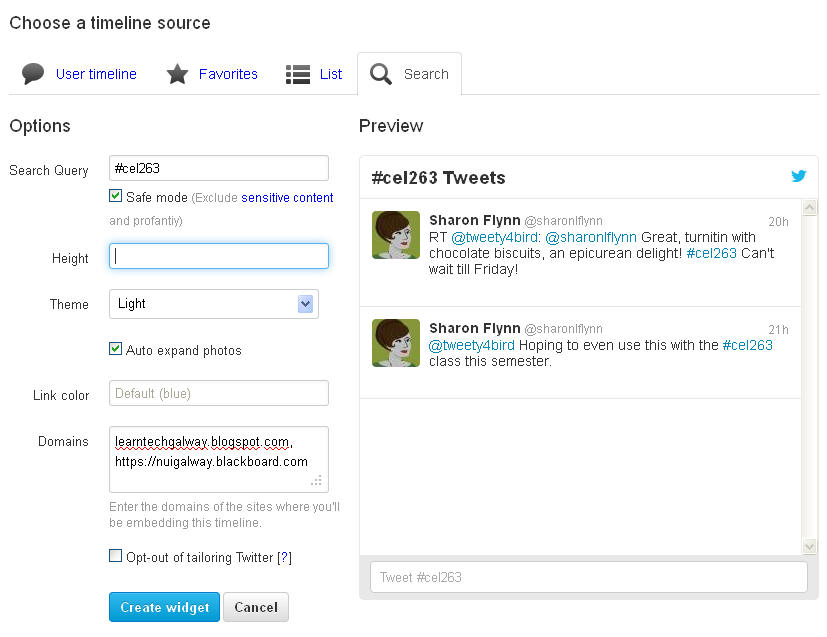Click the Tweet #cel263 compose box
This screenshot has width=827, height=637.
588,577
